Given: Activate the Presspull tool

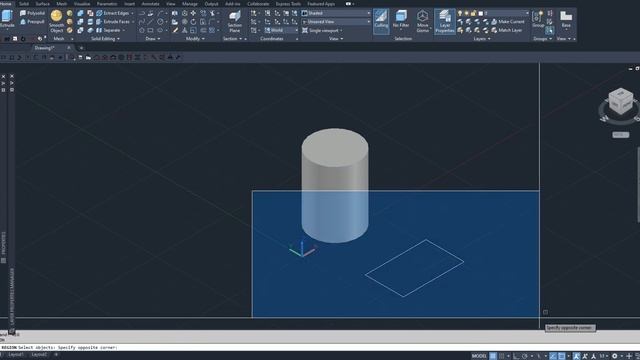Looking at the screenshot, I should click(x=32, y=22).
